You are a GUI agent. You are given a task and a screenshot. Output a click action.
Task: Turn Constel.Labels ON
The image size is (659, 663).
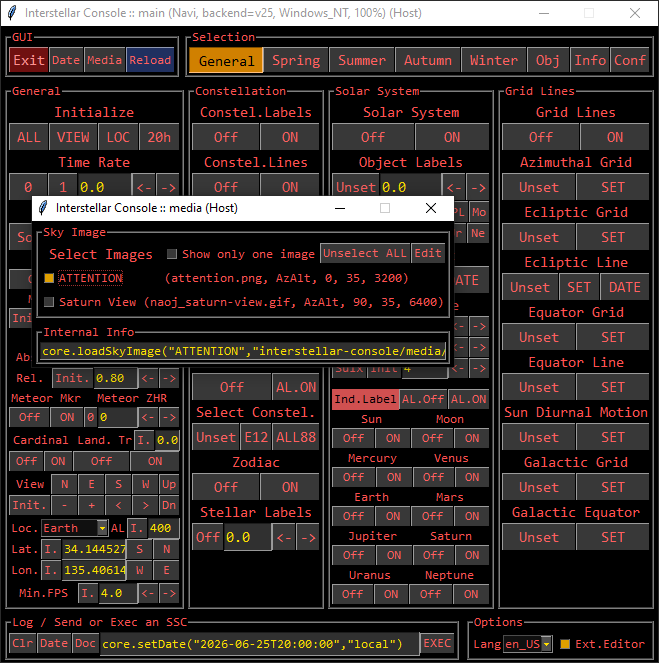[290, 137]
